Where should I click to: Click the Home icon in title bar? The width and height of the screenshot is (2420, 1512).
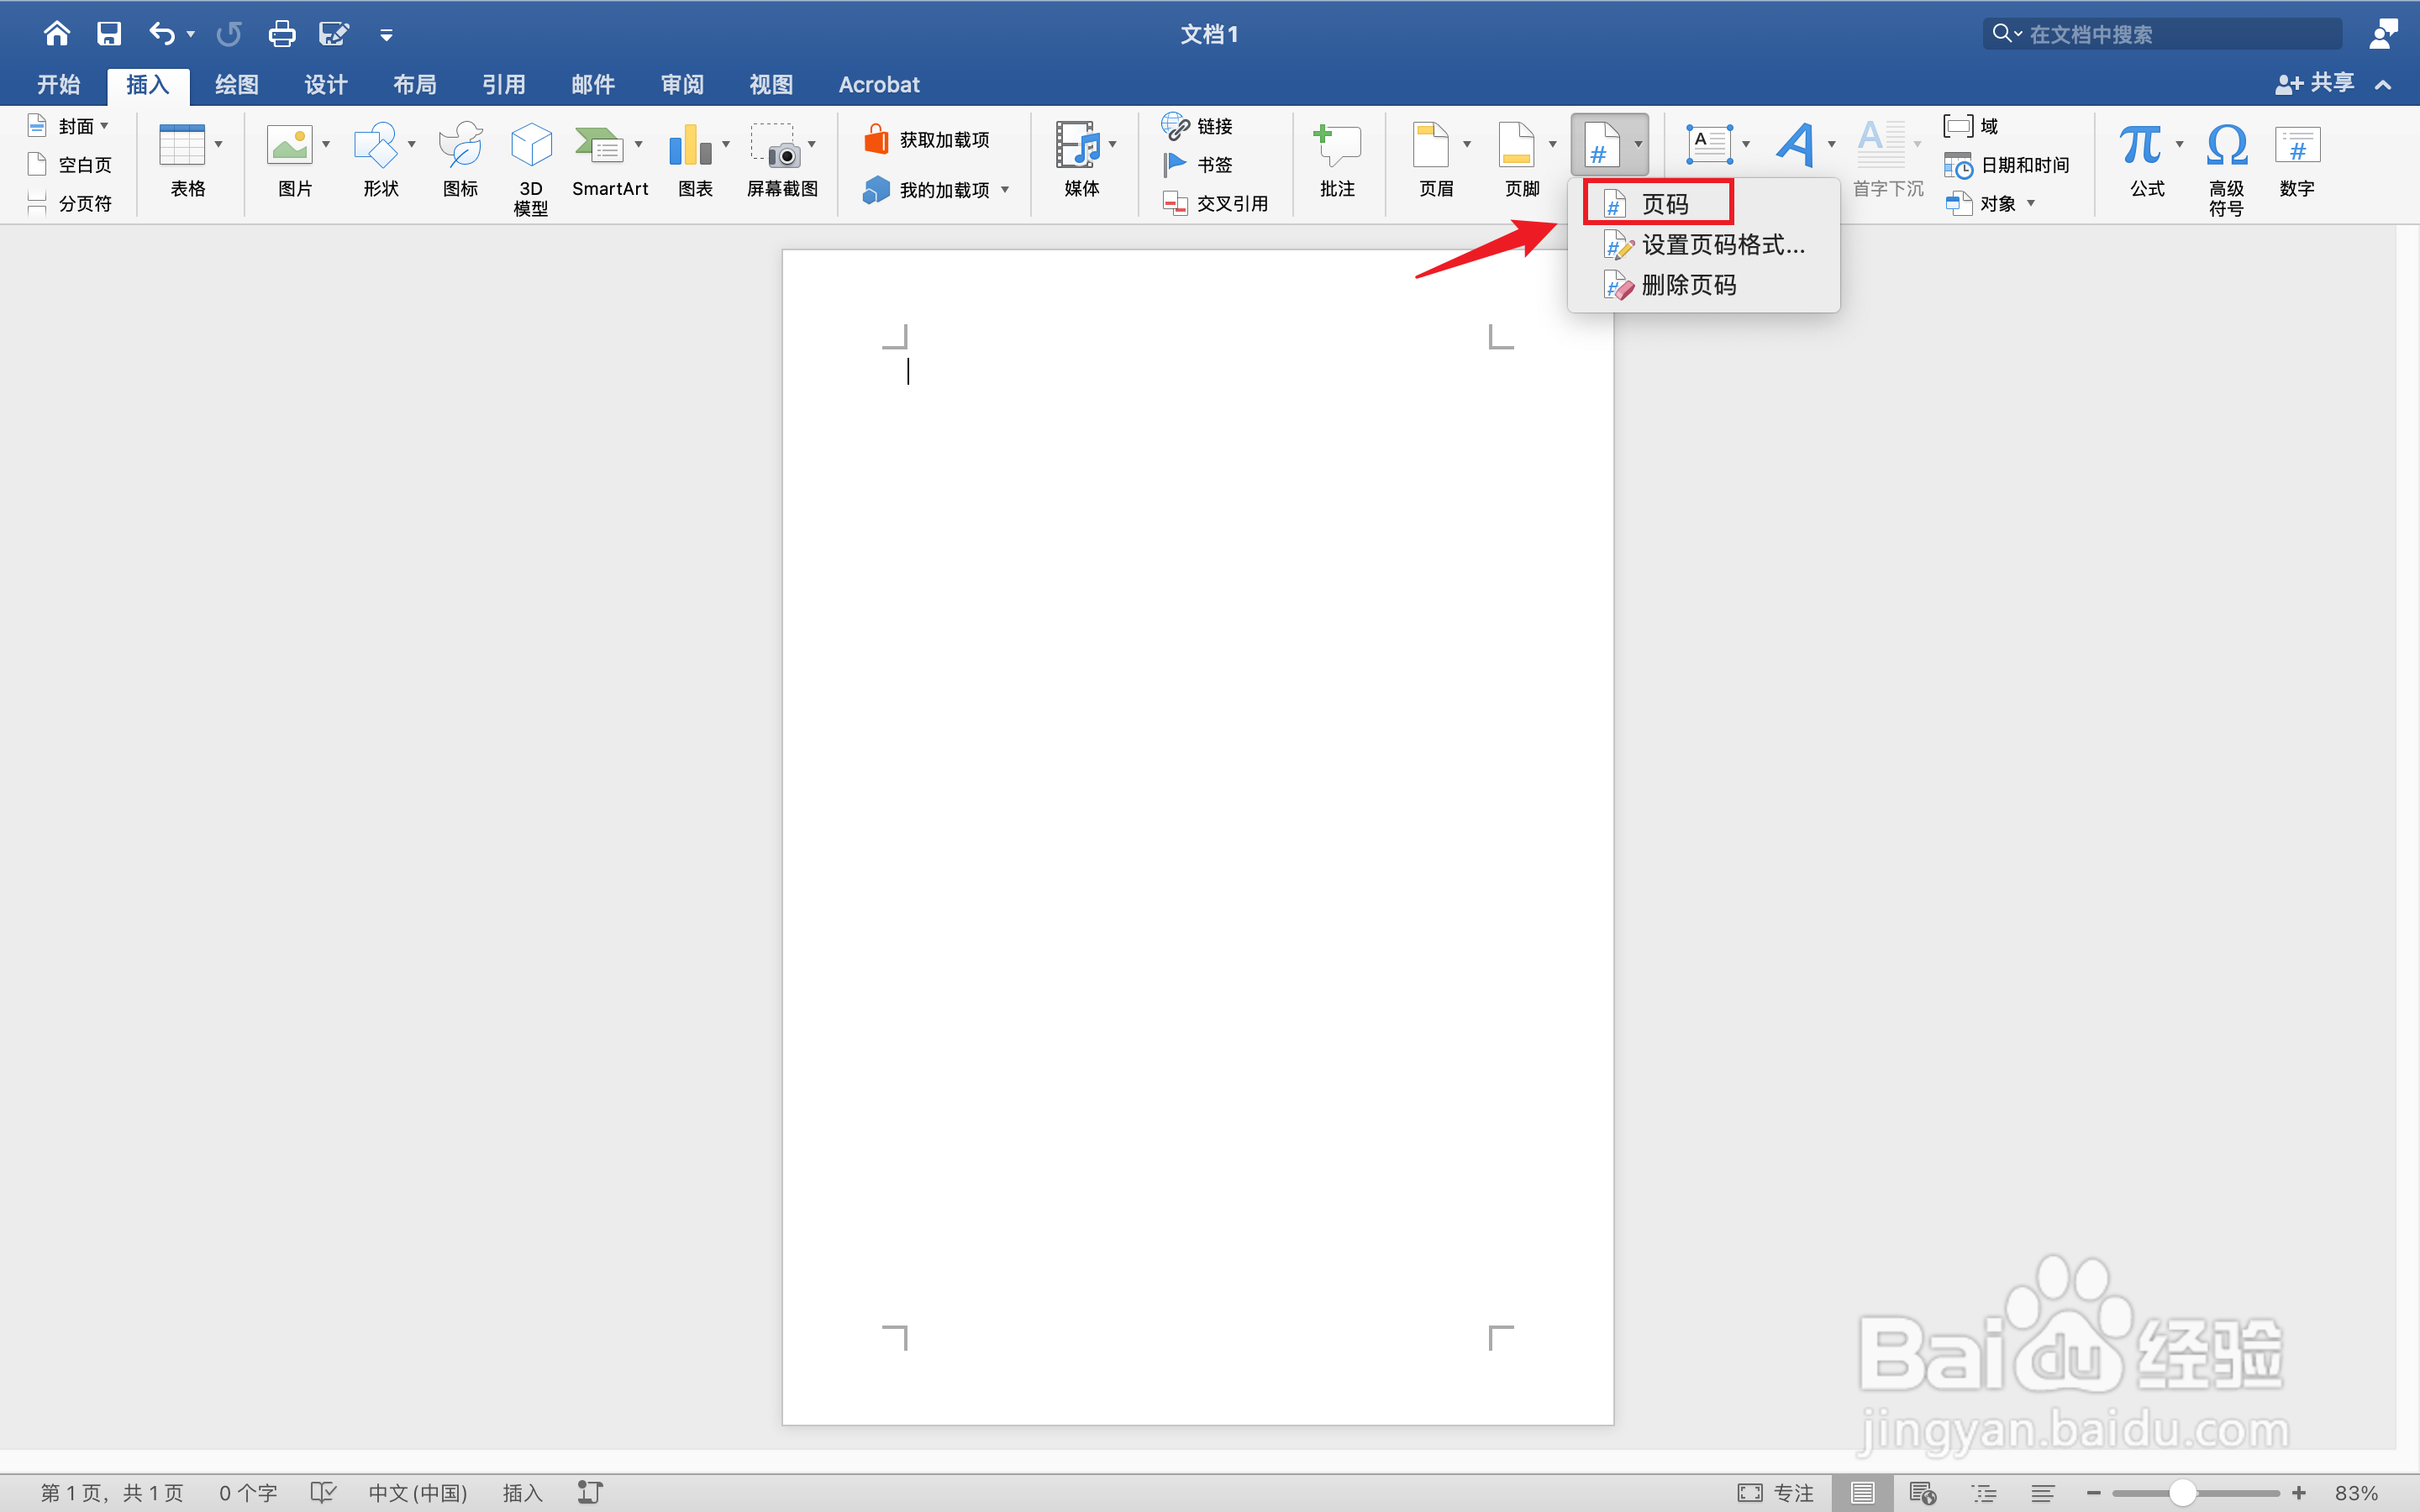click(57, 34)
